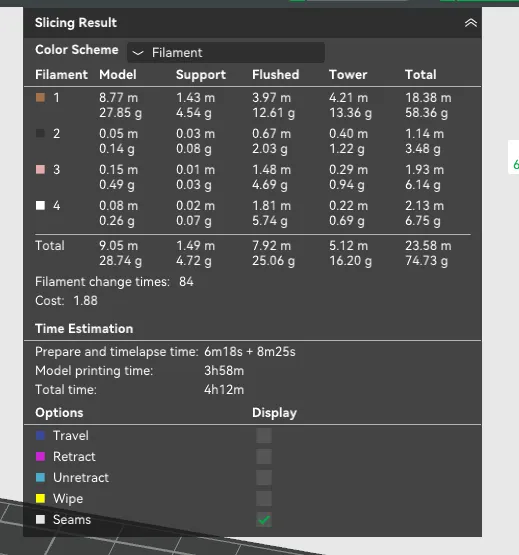Viewport: 519px width, 555px height.
Task: Click filament 1 brown color swatch
Action: click(x=40, y=97)
